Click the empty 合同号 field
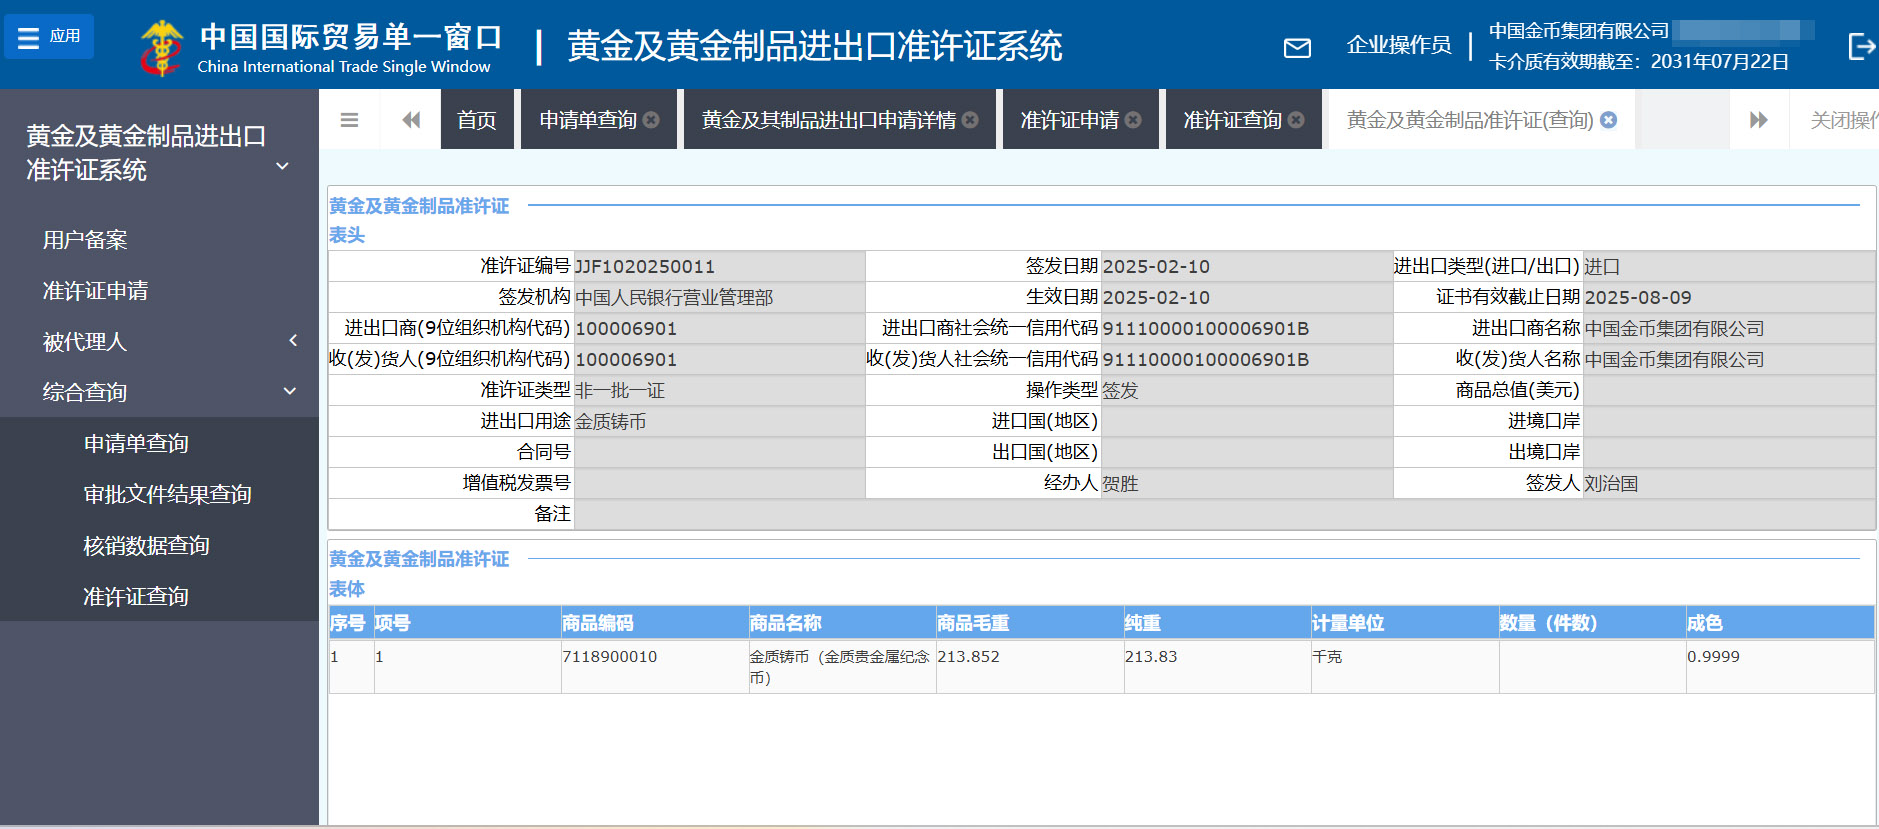This screenshot has height=829, width=1879. point(719,452)
